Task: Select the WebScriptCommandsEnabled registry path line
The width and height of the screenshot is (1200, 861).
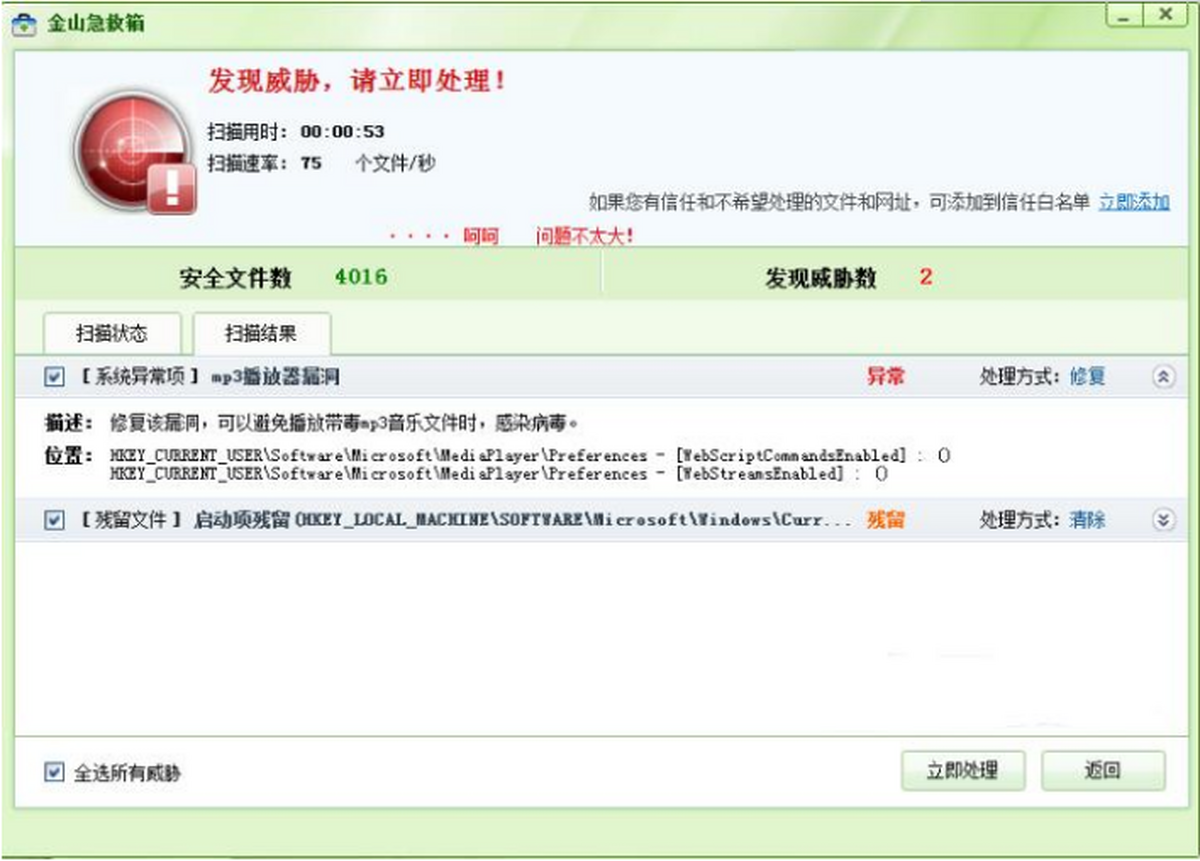Action: (528, 456)
